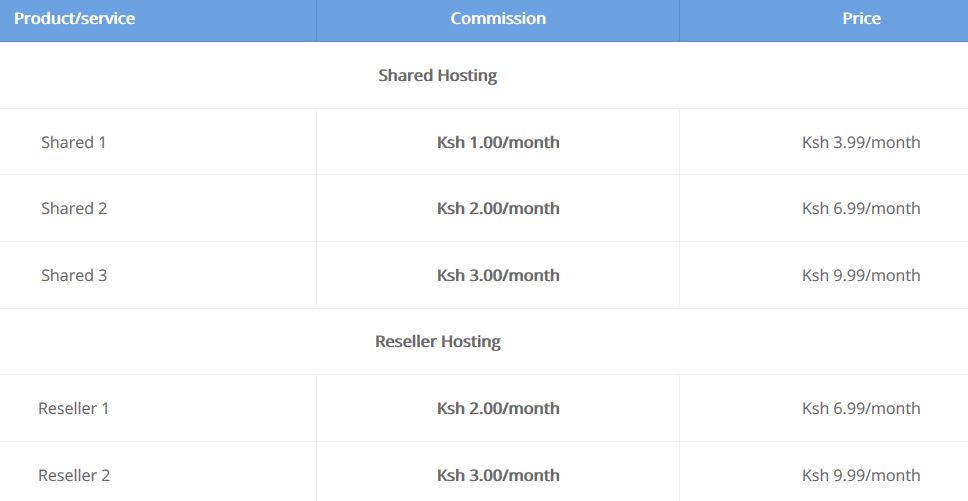
Task: Select Shared 2 commission Ksh 2.00/month
Action: pos(498,209)
